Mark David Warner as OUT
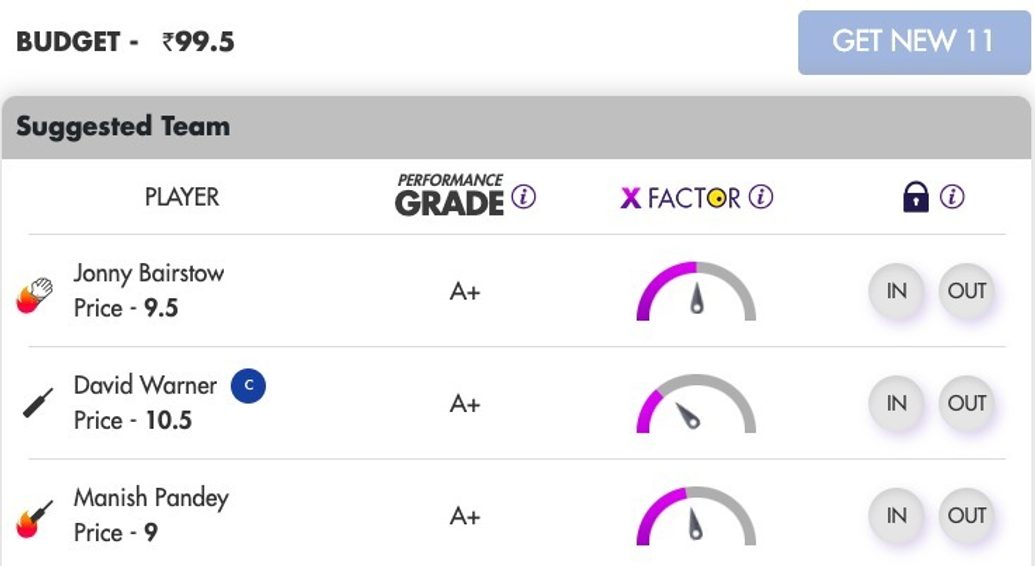 [967, 403]
